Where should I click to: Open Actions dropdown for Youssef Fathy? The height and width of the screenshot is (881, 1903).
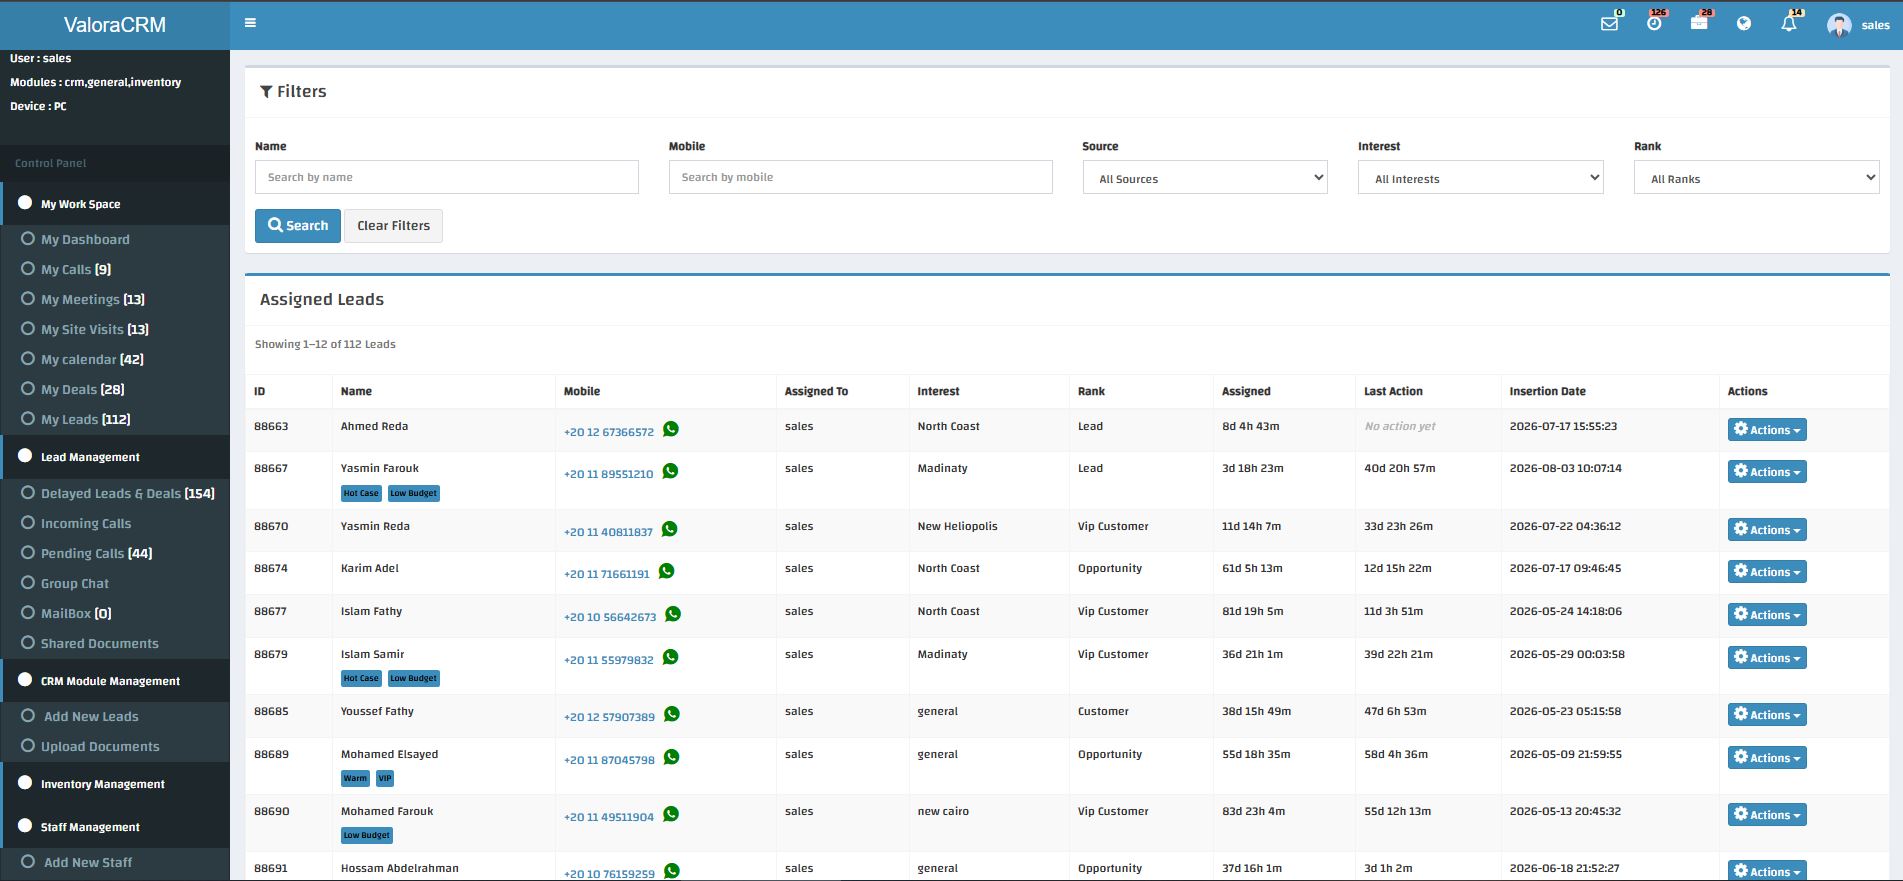click(x=1767, y=715)
